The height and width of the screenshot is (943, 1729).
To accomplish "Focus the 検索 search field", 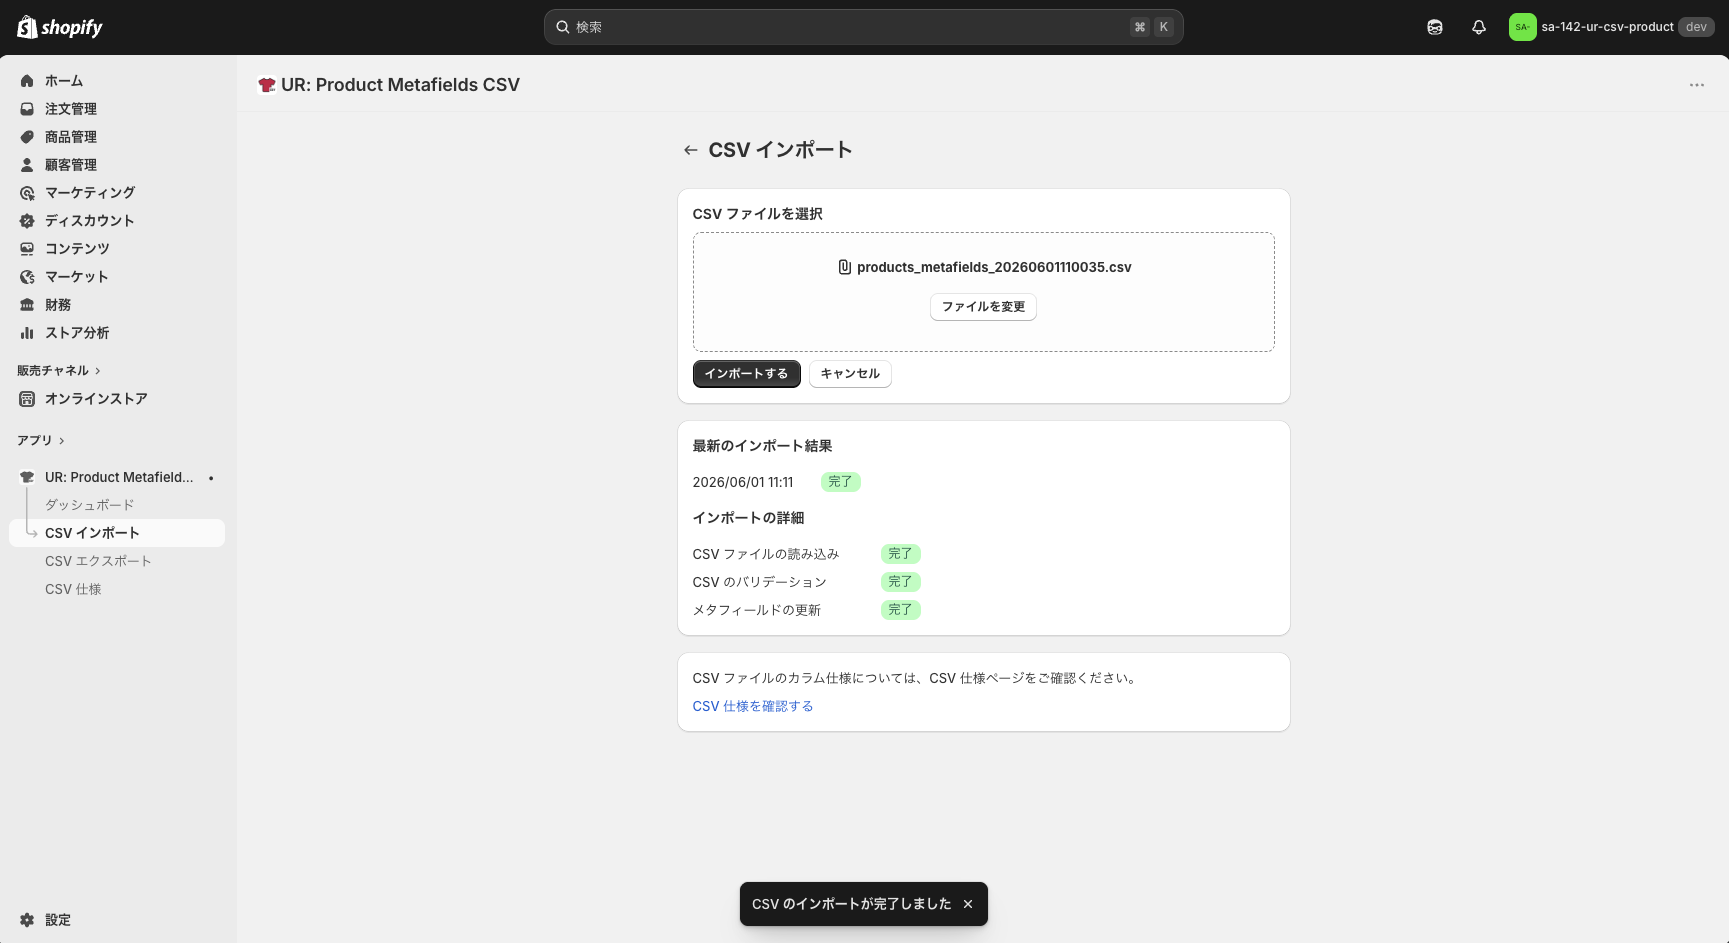I will point(863,27).
